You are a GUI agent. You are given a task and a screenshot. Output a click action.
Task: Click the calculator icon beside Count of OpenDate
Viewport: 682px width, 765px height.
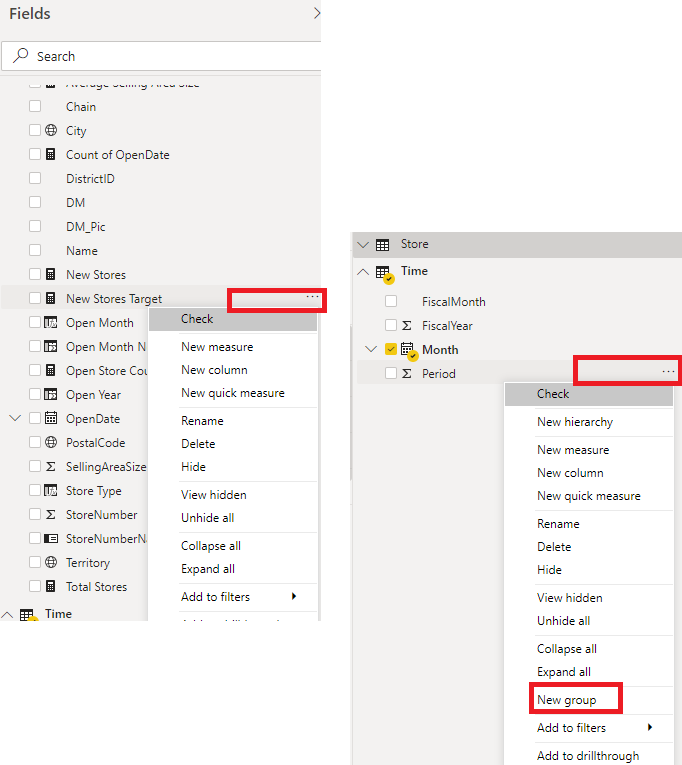tap(51, 154)
